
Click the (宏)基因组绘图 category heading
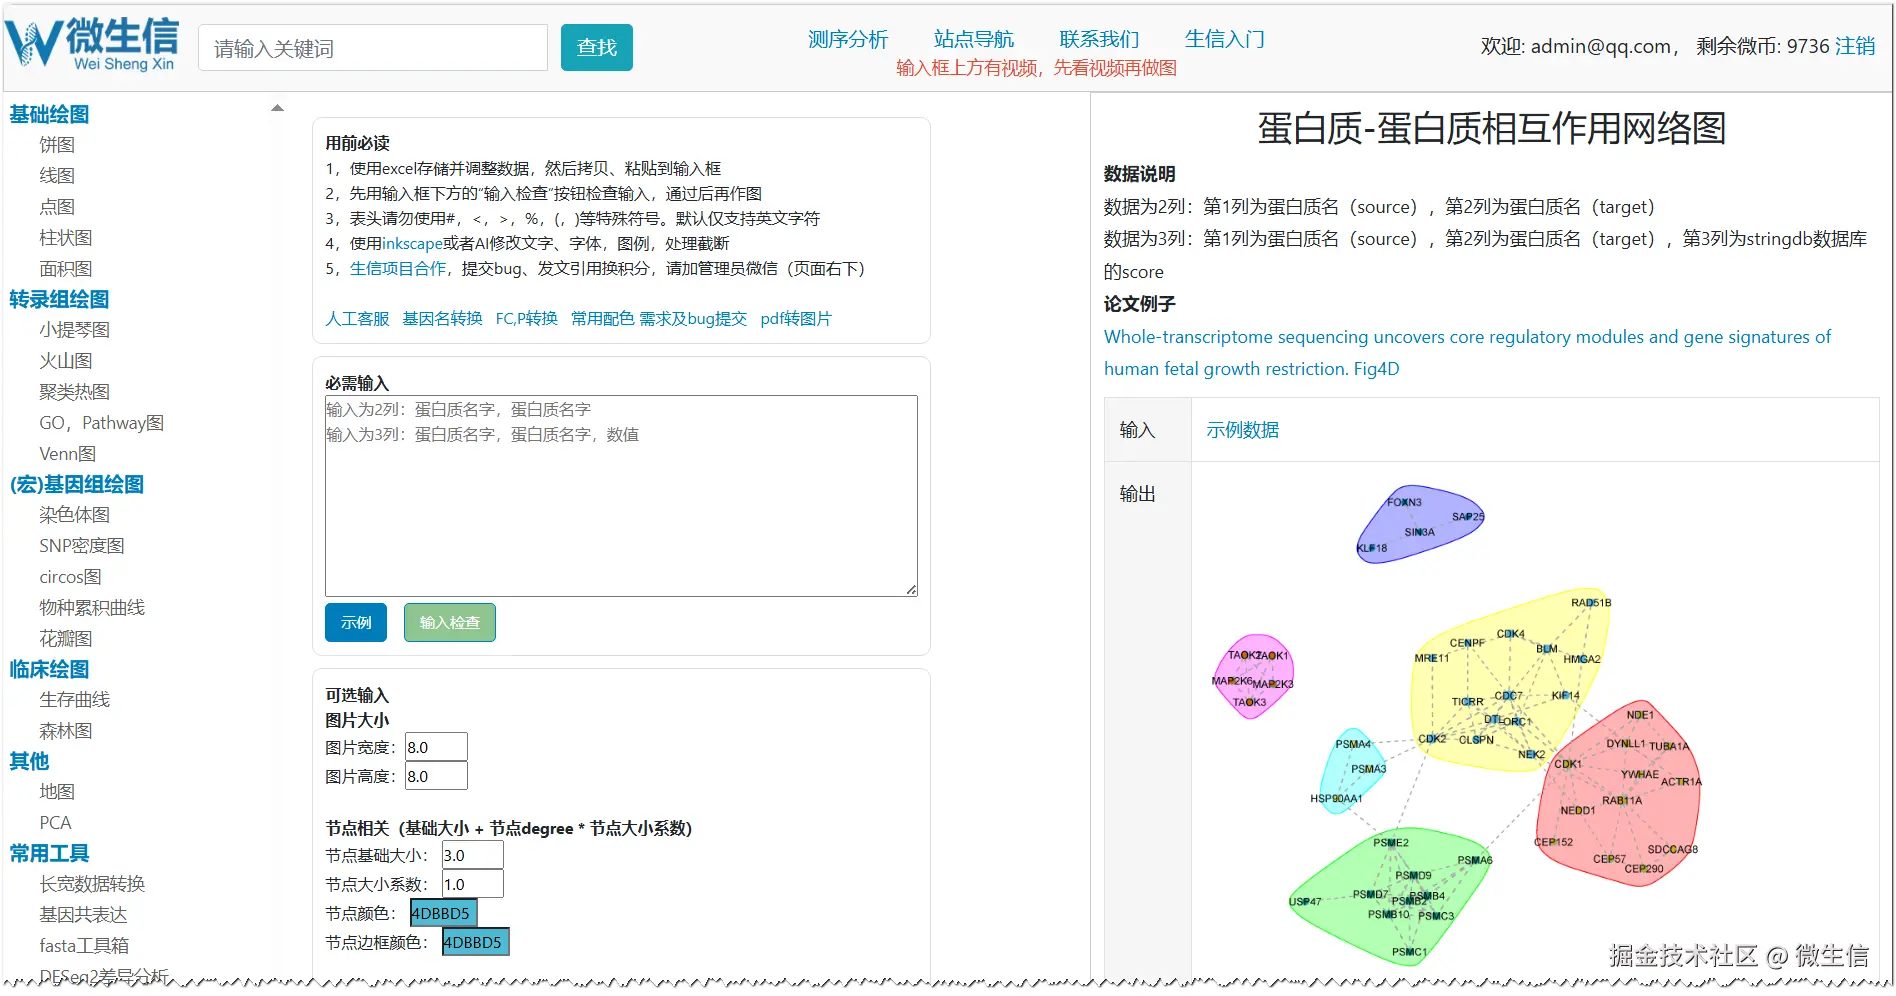pyautogui.click(x=77, y=484)
